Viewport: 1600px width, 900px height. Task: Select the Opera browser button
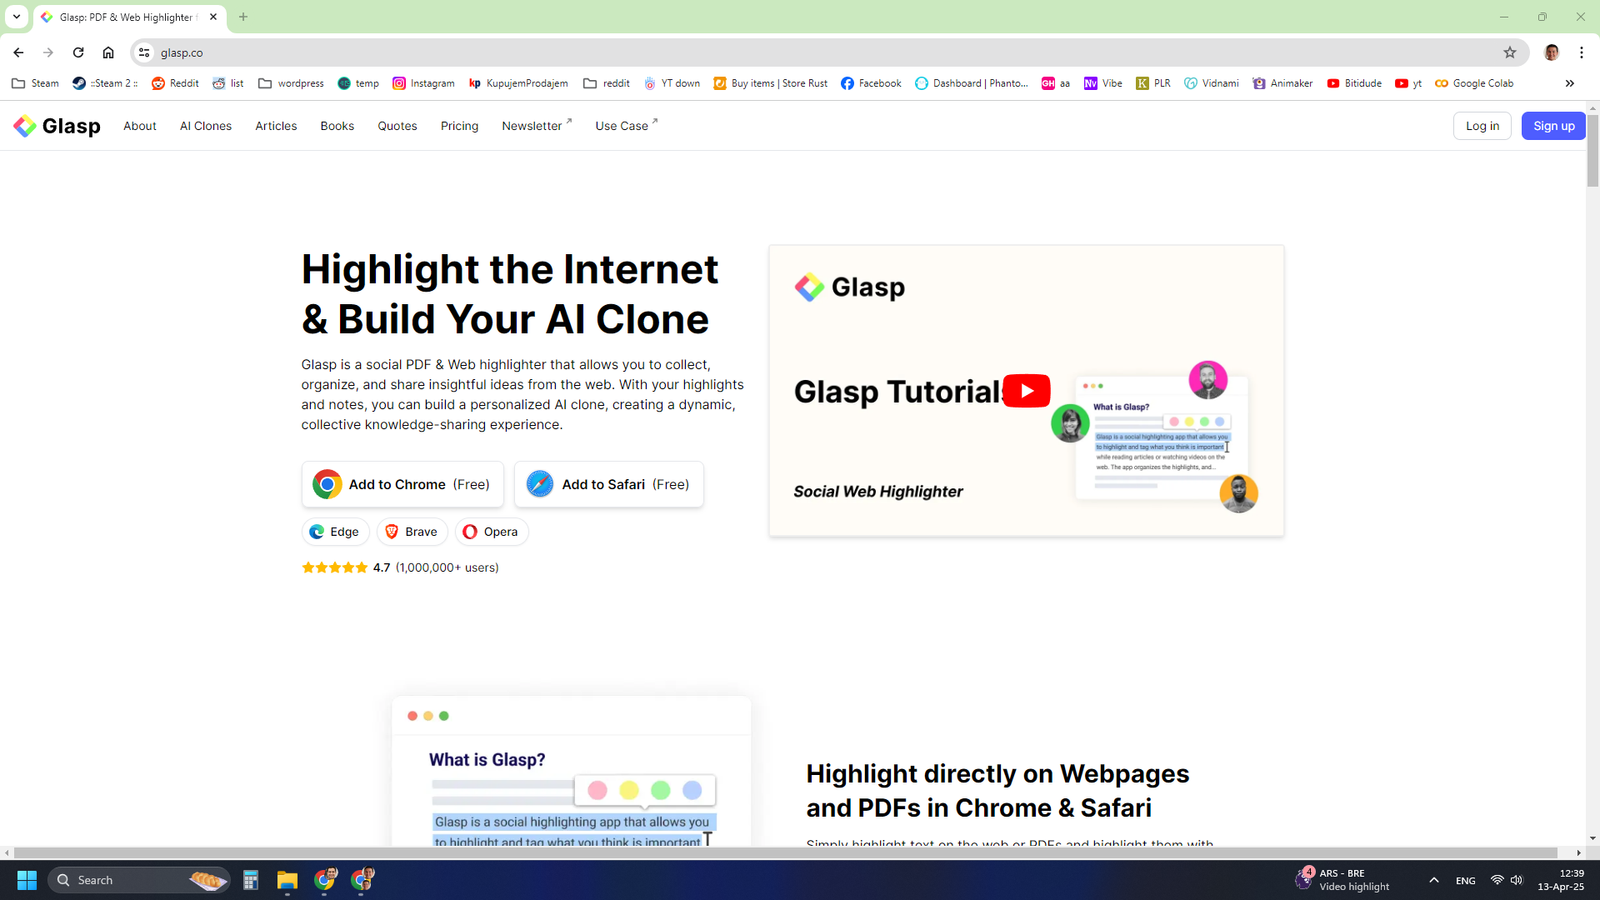(492, 532)
